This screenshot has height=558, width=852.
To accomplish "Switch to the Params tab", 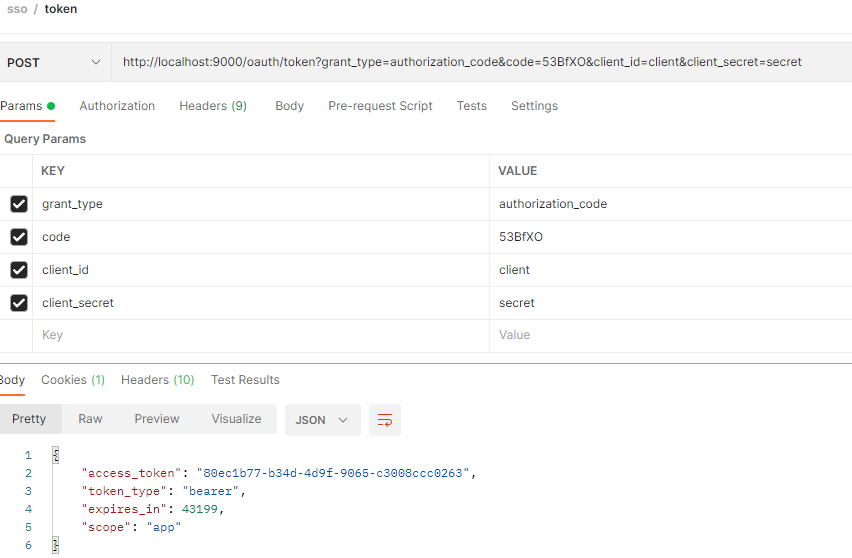I will click(27, 106).
